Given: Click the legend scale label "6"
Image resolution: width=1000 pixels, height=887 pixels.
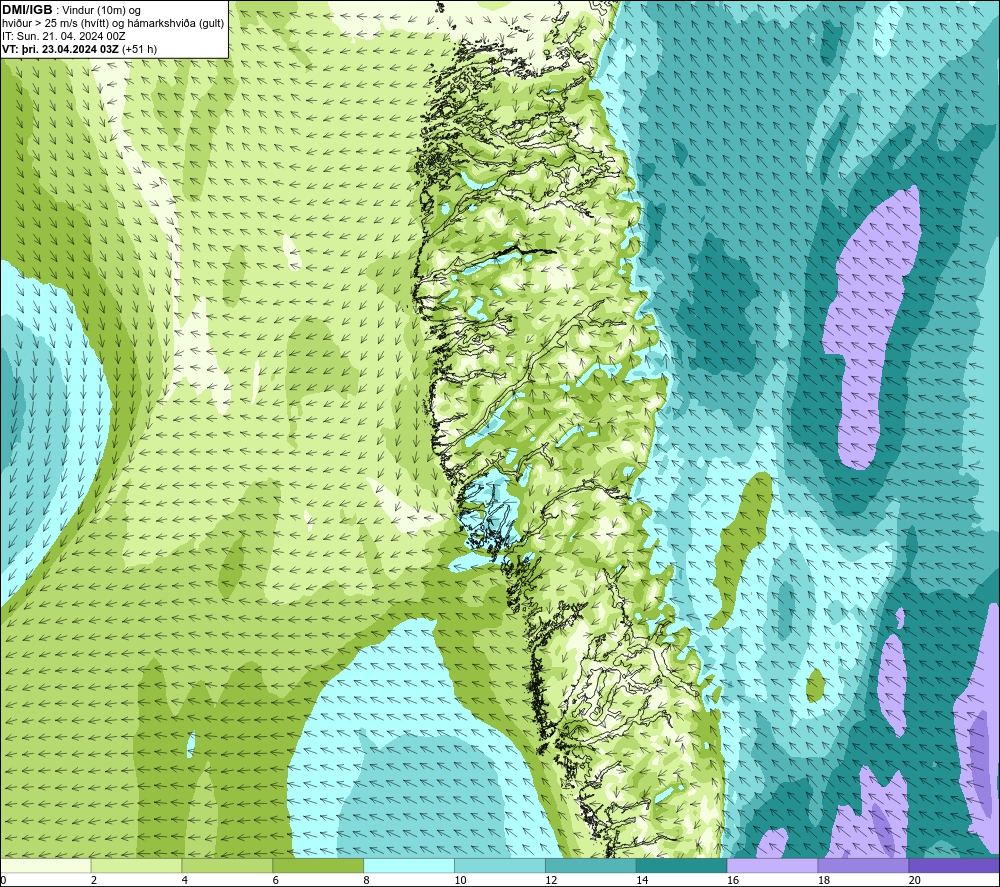Looking at the screenshot, I should 276,880.
